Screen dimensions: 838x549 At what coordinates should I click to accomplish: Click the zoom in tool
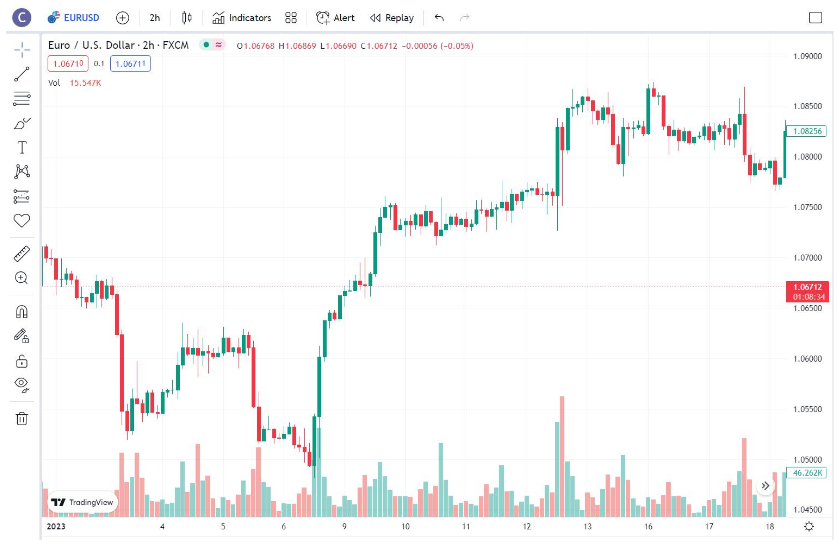point(21,278)
